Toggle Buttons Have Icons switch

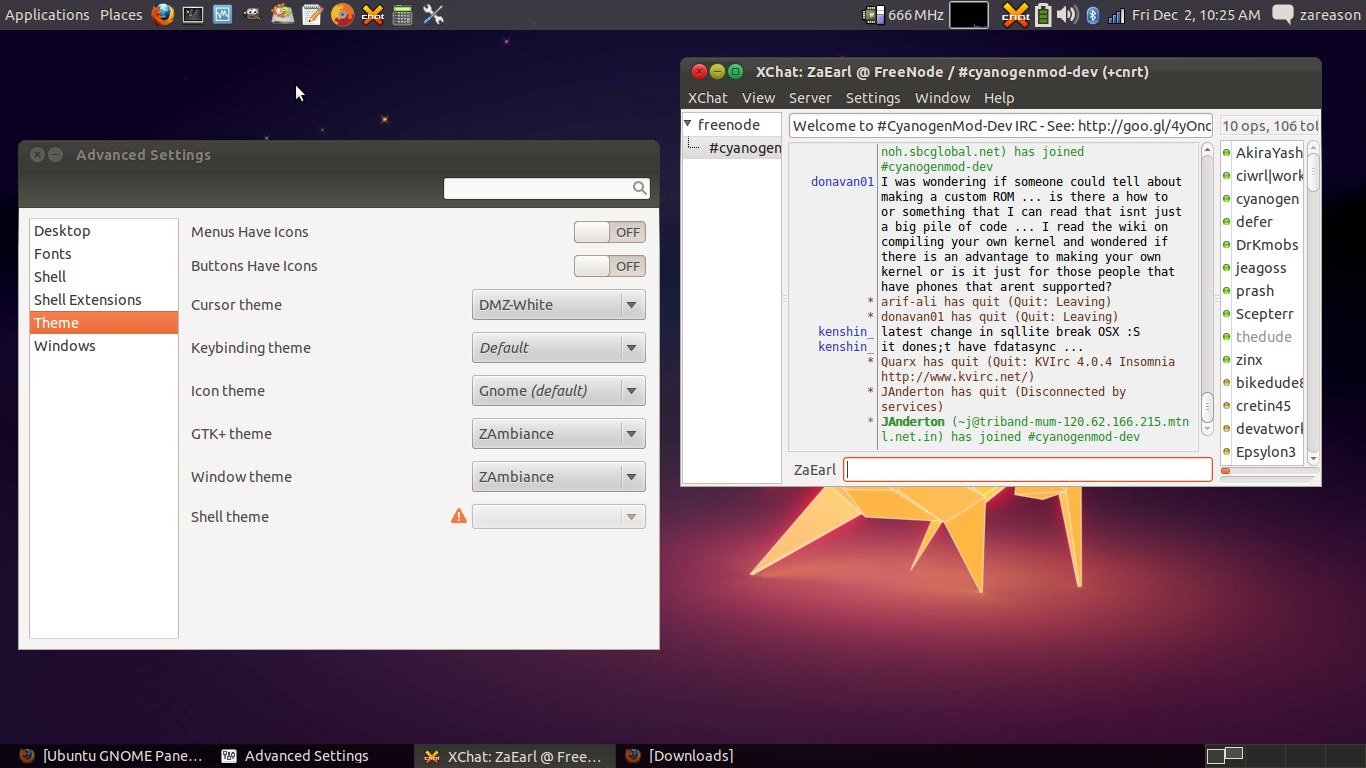[610, 266]
